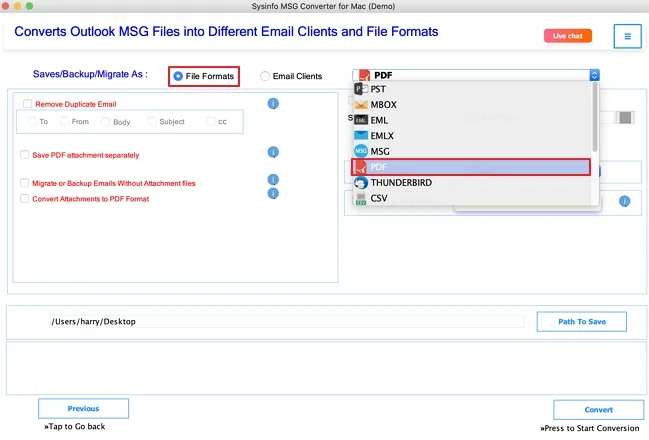Select the Email Clients radio button
Viewport: 649px width, 440px height.
point(265,76)
